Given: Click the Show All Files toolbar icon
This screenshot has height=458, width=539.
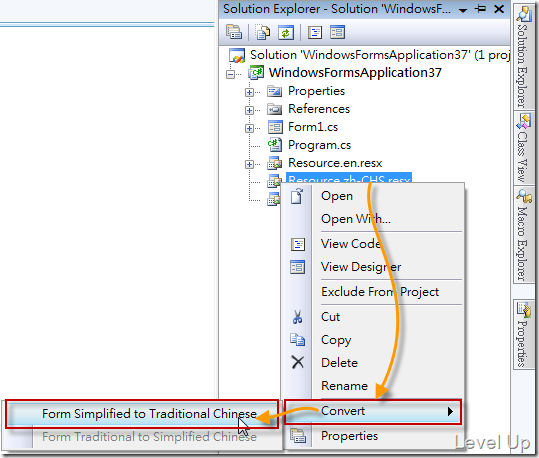Looking at the screenshot, I should click(263, 32).
